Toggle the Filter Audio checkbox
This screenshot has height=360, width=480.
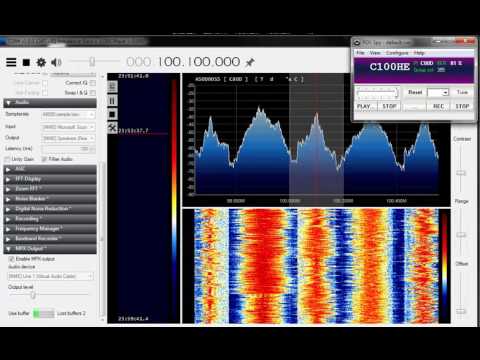[x=44, y=159]
